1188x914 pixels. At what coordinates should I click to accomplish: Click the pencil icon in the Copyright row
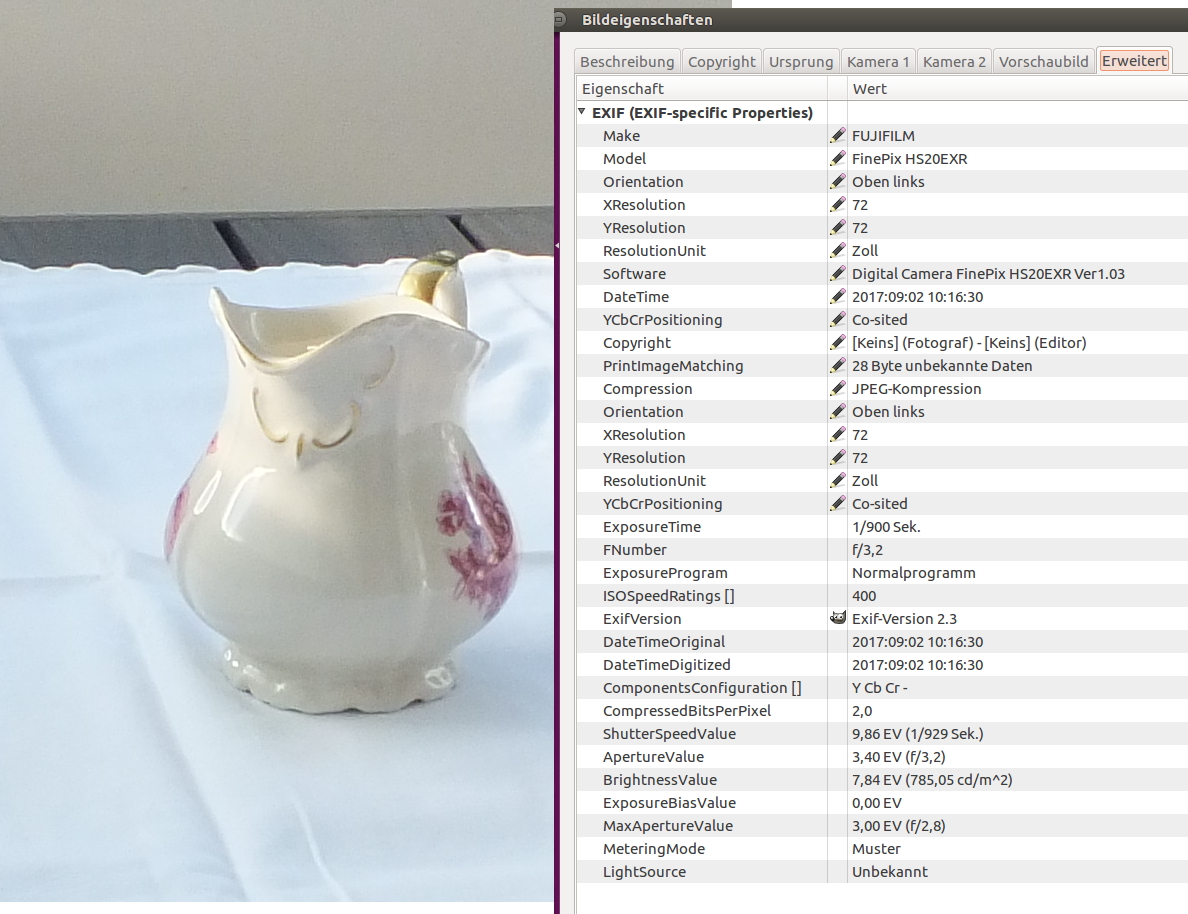(837, 343)
